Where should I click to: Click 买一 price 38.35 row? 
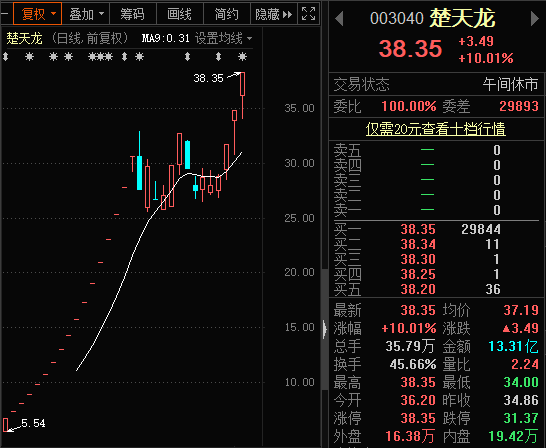point(418,229)
